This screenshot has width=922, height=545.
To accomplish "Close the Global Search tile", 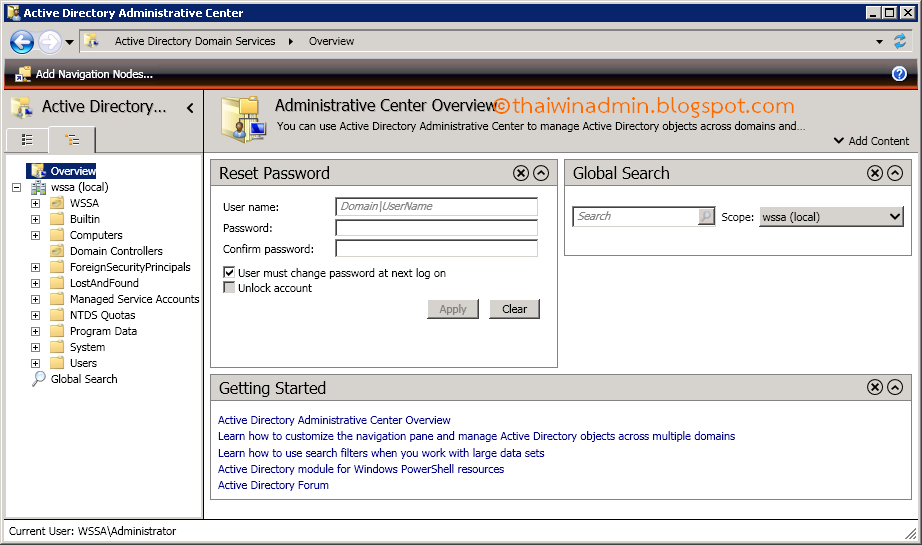I will (875, 173).
